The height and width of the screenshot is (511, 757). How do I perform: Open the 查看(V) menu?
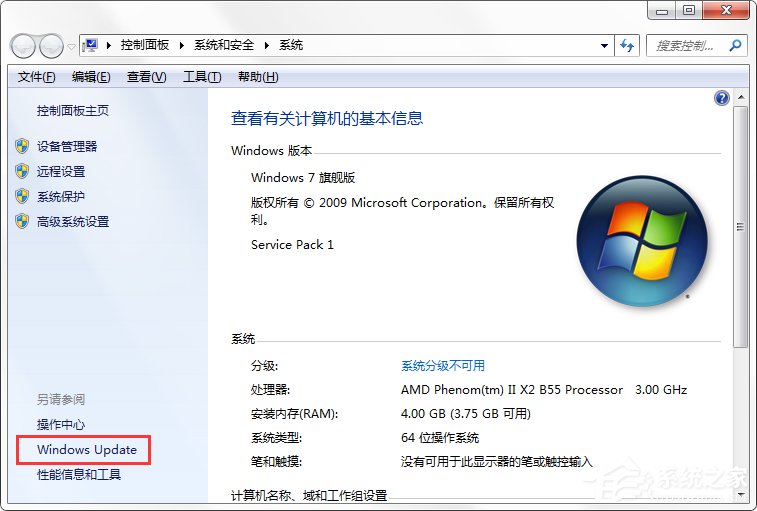click(146, 77)
